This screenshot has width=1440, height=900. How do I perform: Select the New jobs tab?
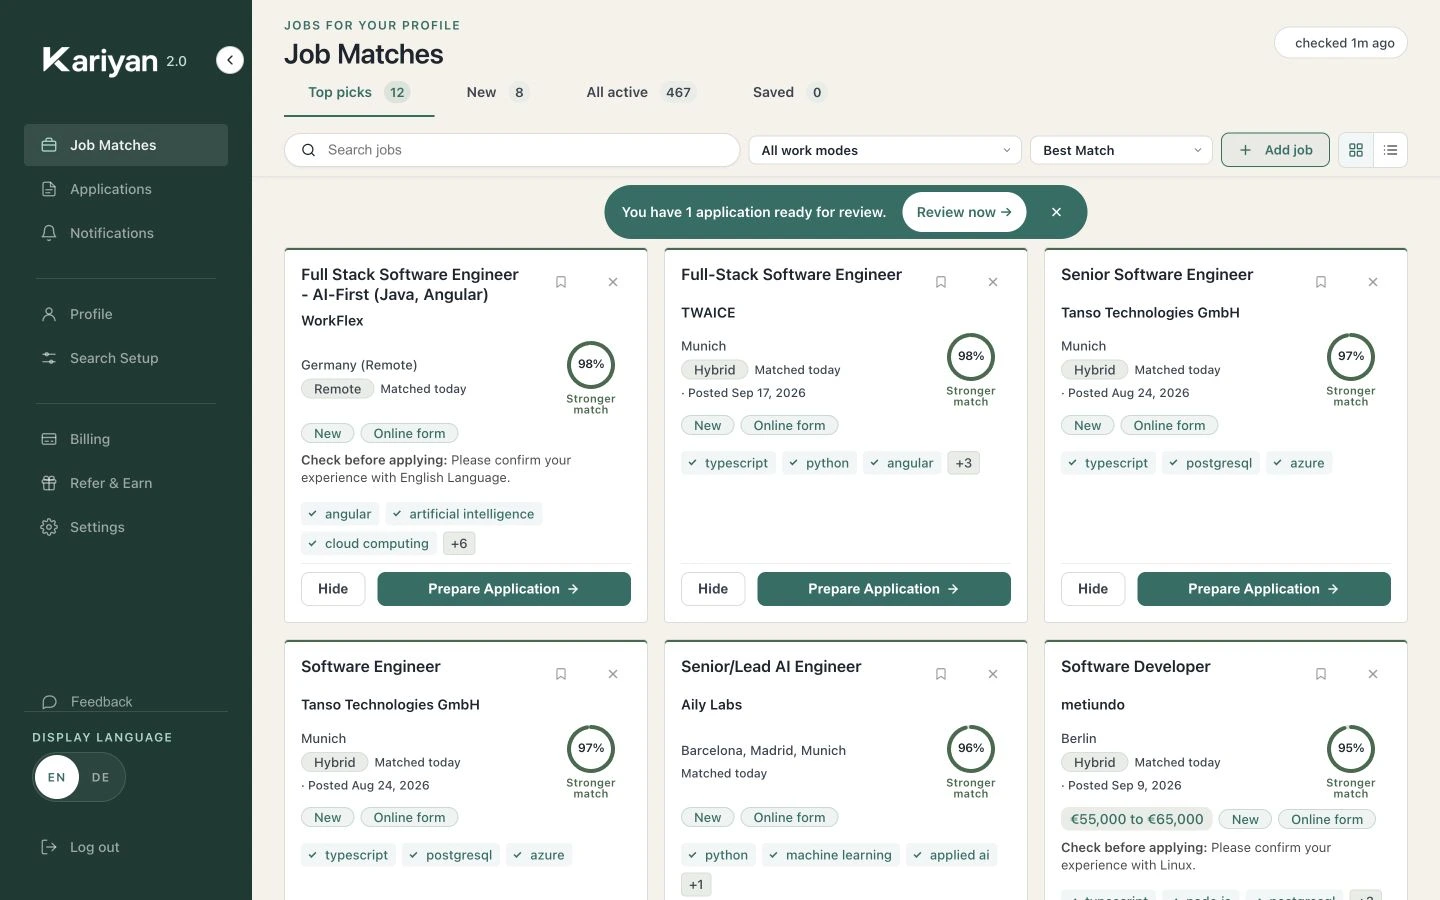point(497,93)
